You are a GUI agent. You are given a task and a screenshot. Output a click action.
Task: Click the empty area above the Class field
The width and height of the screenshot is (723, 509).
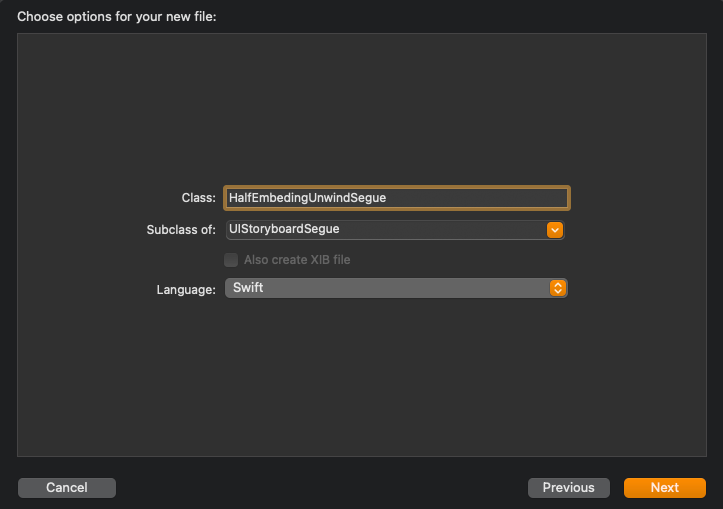pos(362,108)
